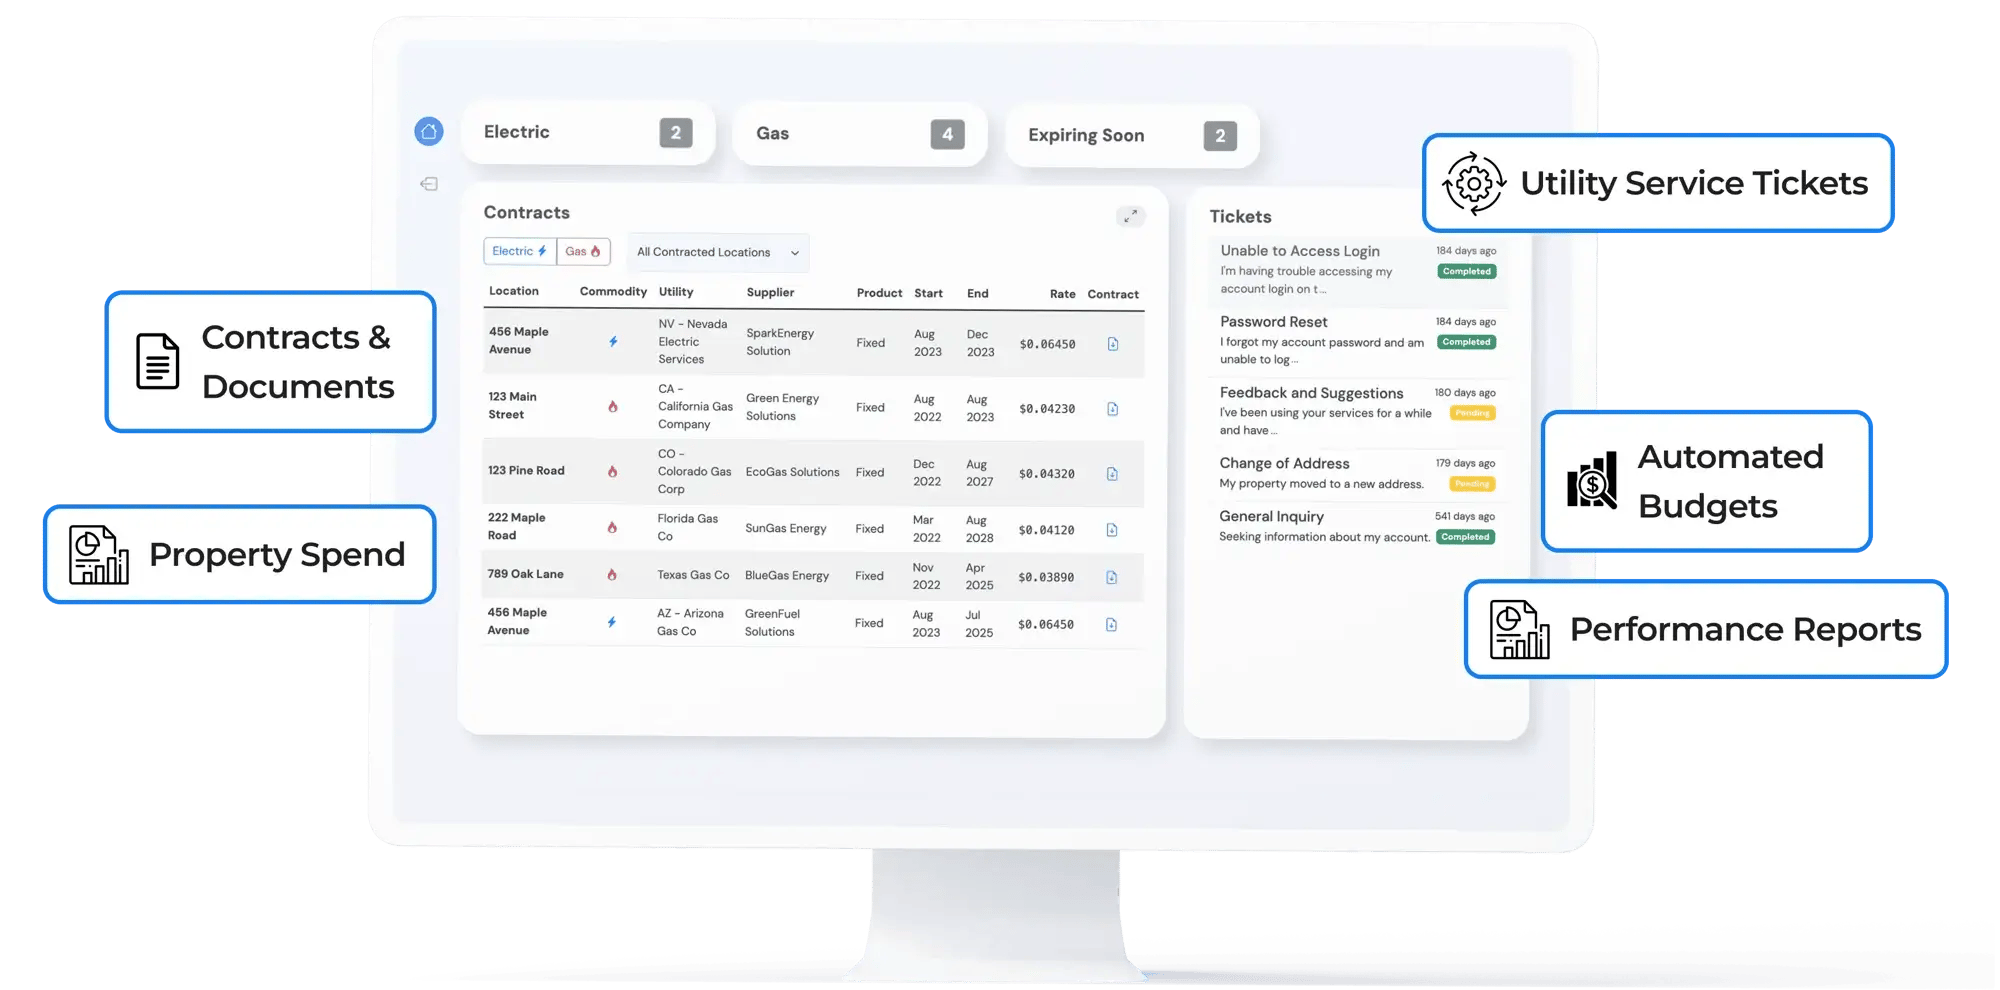Open contract document for EcoGas Solutions row

[x=1112, y=474]
